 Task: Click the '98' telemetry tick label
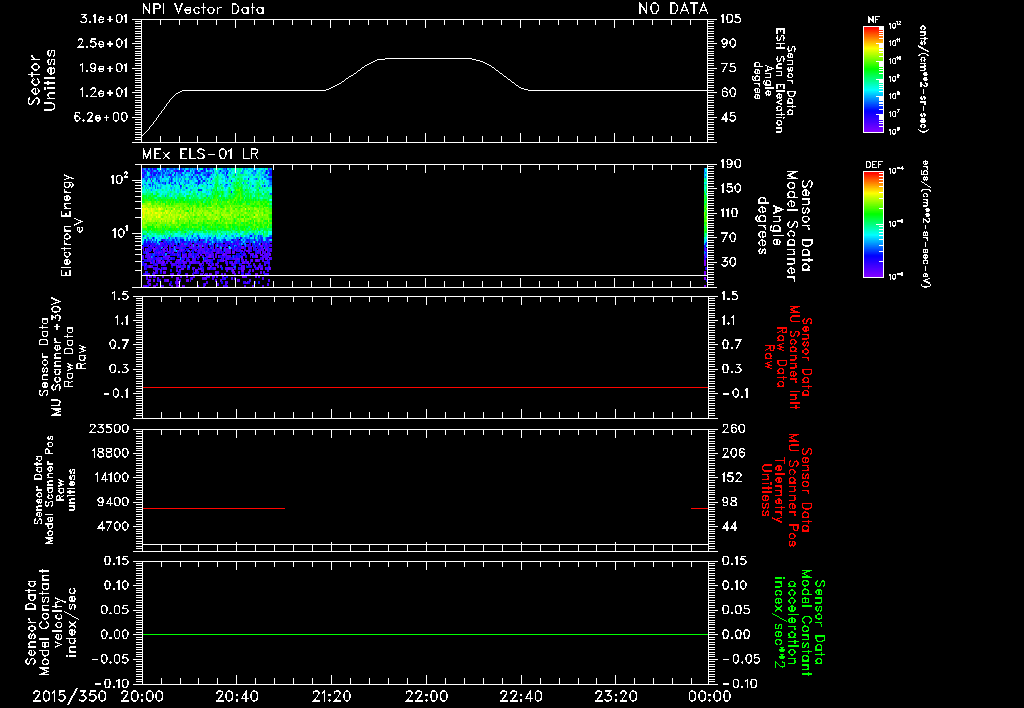click(x=728, y=502)
